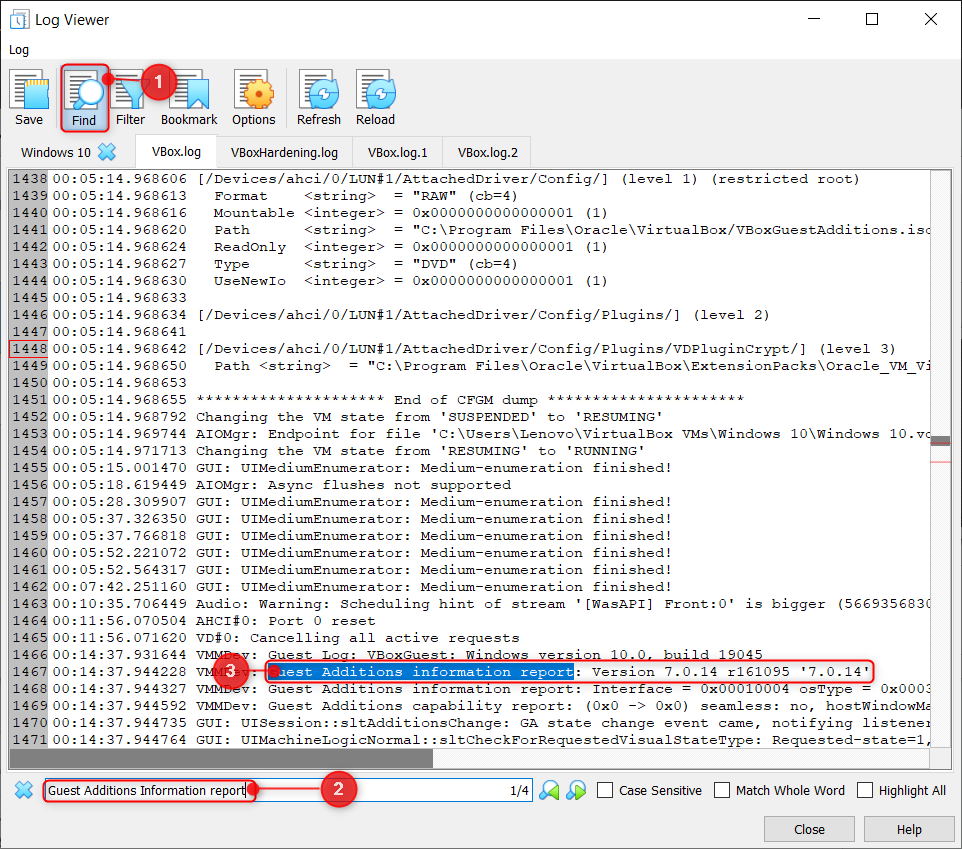The height and width of the screenshot is (849, 962).
Task: Enable the Highlight All checkbox
Action: [x=865, y=790]
